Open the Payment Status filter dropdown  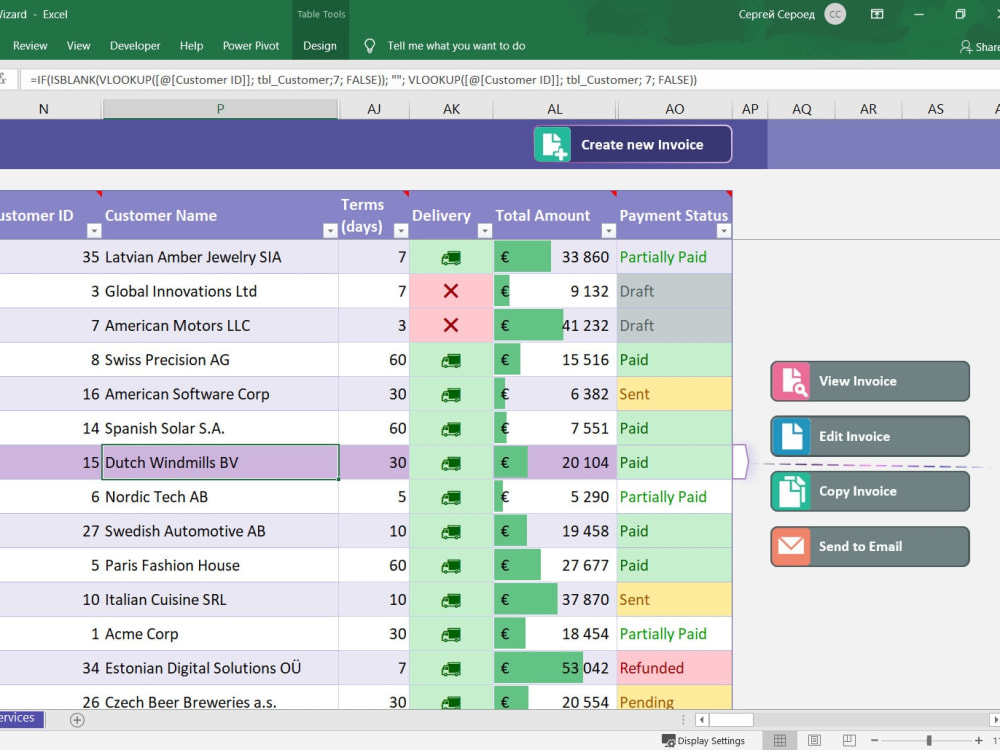[x=723, y=231]
